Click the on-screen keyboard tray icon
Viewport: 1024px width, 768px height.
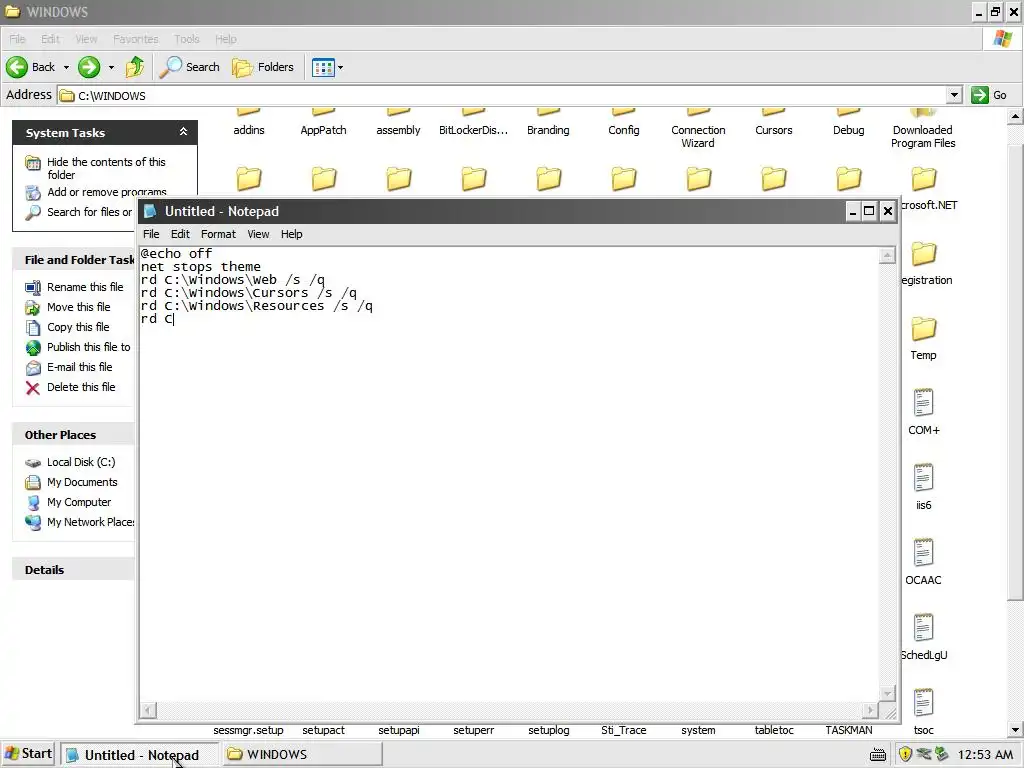coord(878,755)
